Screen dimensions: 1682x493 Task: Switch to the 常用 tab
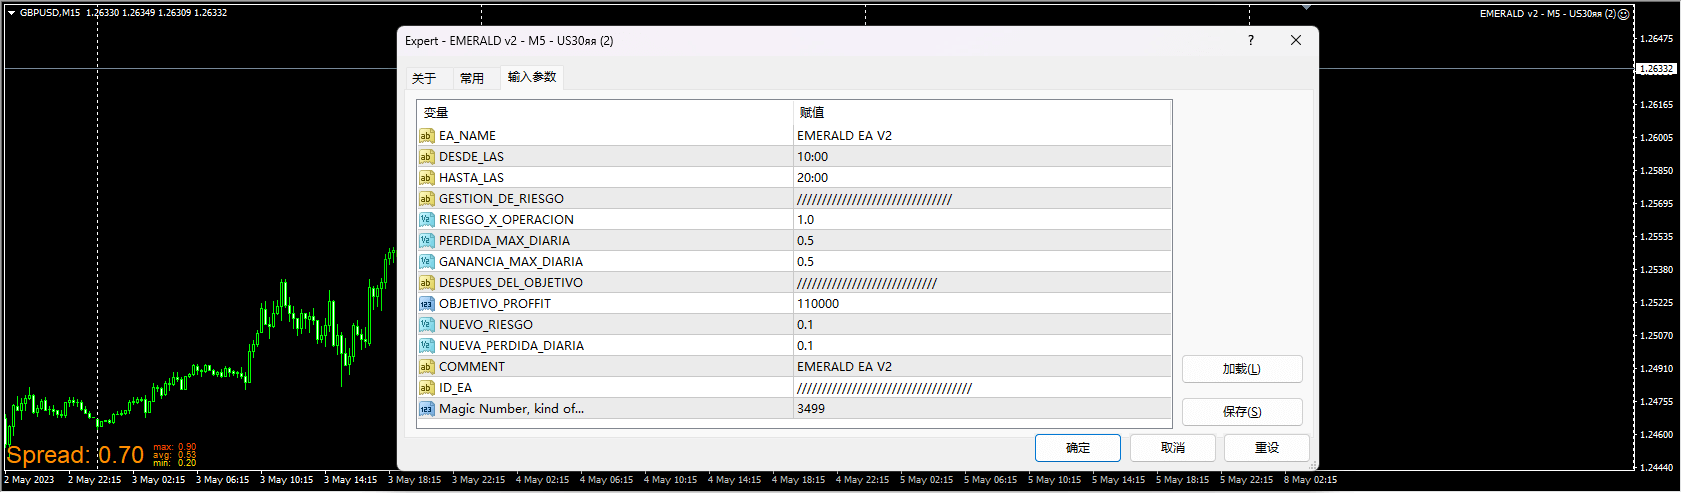472,78
